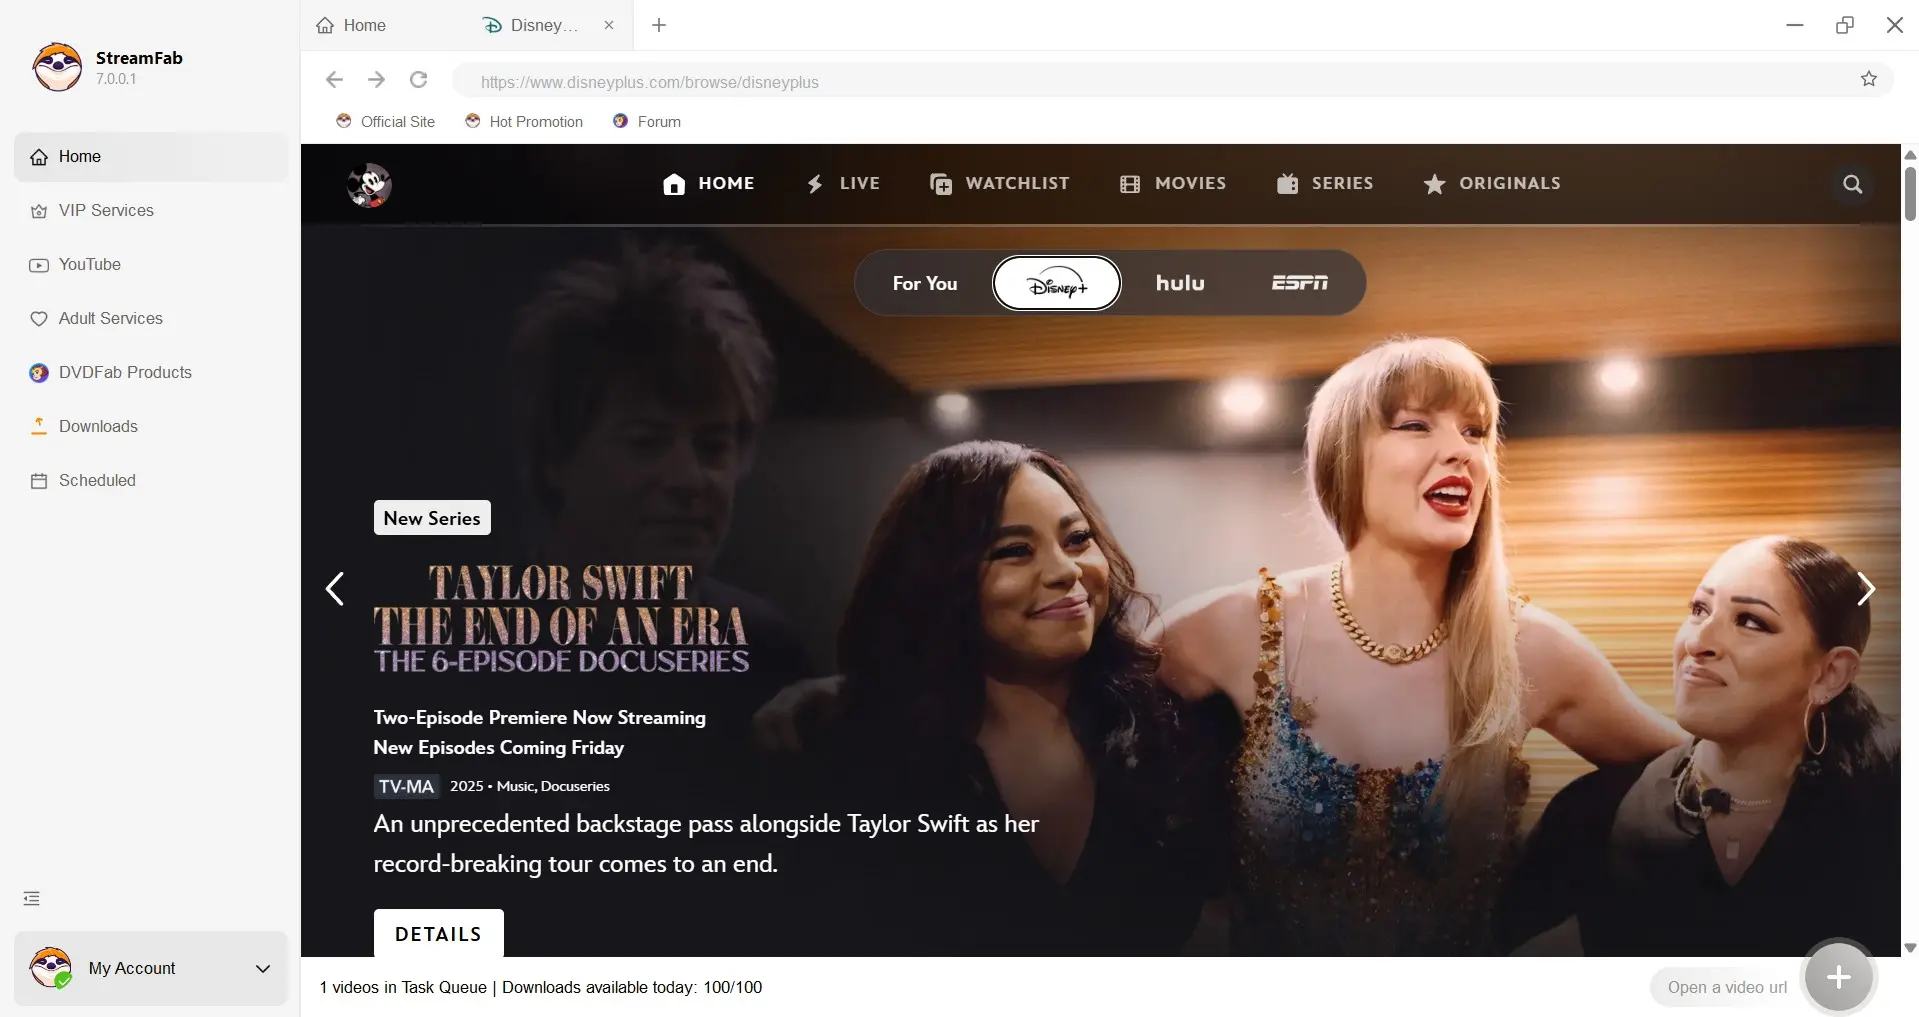Click the page vertical scrollbar thumb

click(x=1910, y=194)
